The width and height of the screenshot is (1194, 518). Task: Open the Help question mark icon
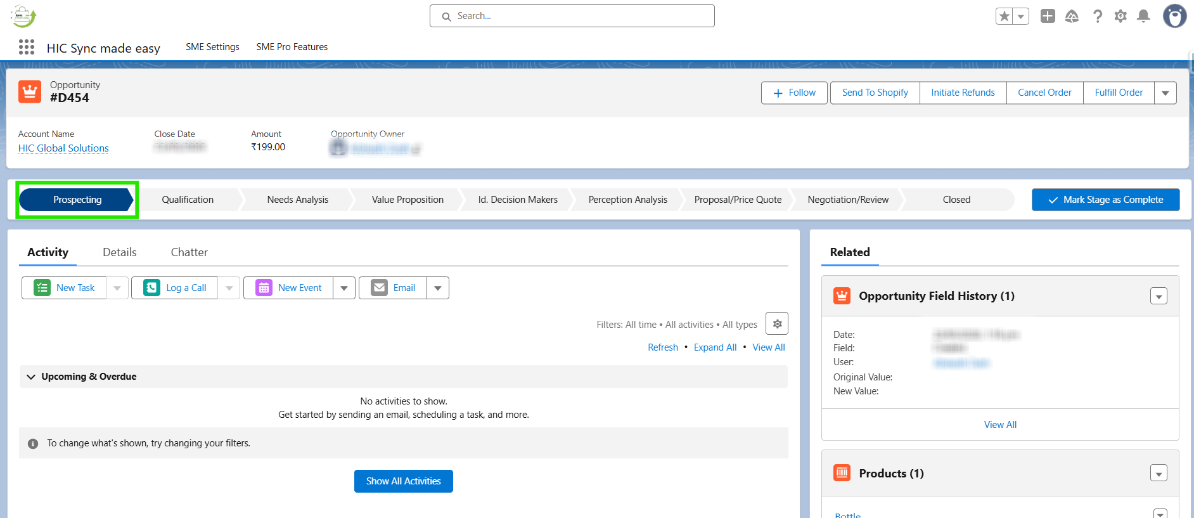[1097, 16]
